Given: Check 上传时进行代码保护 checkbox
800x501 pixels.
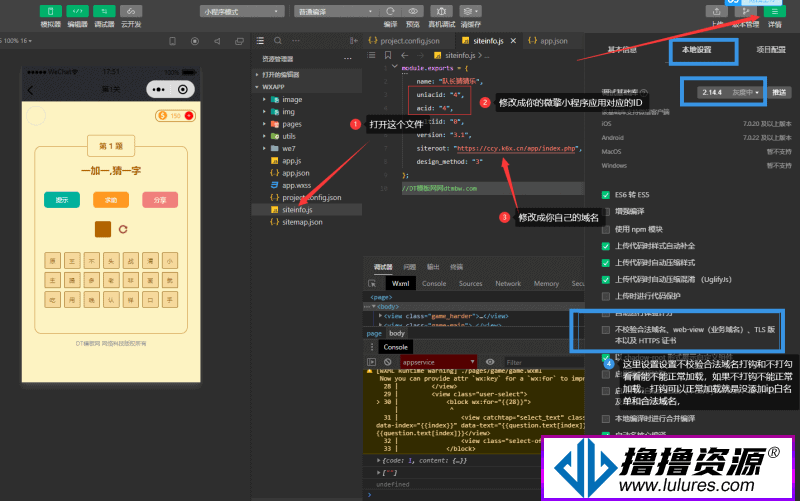Looking at the screenshot, I should (606, 296).
